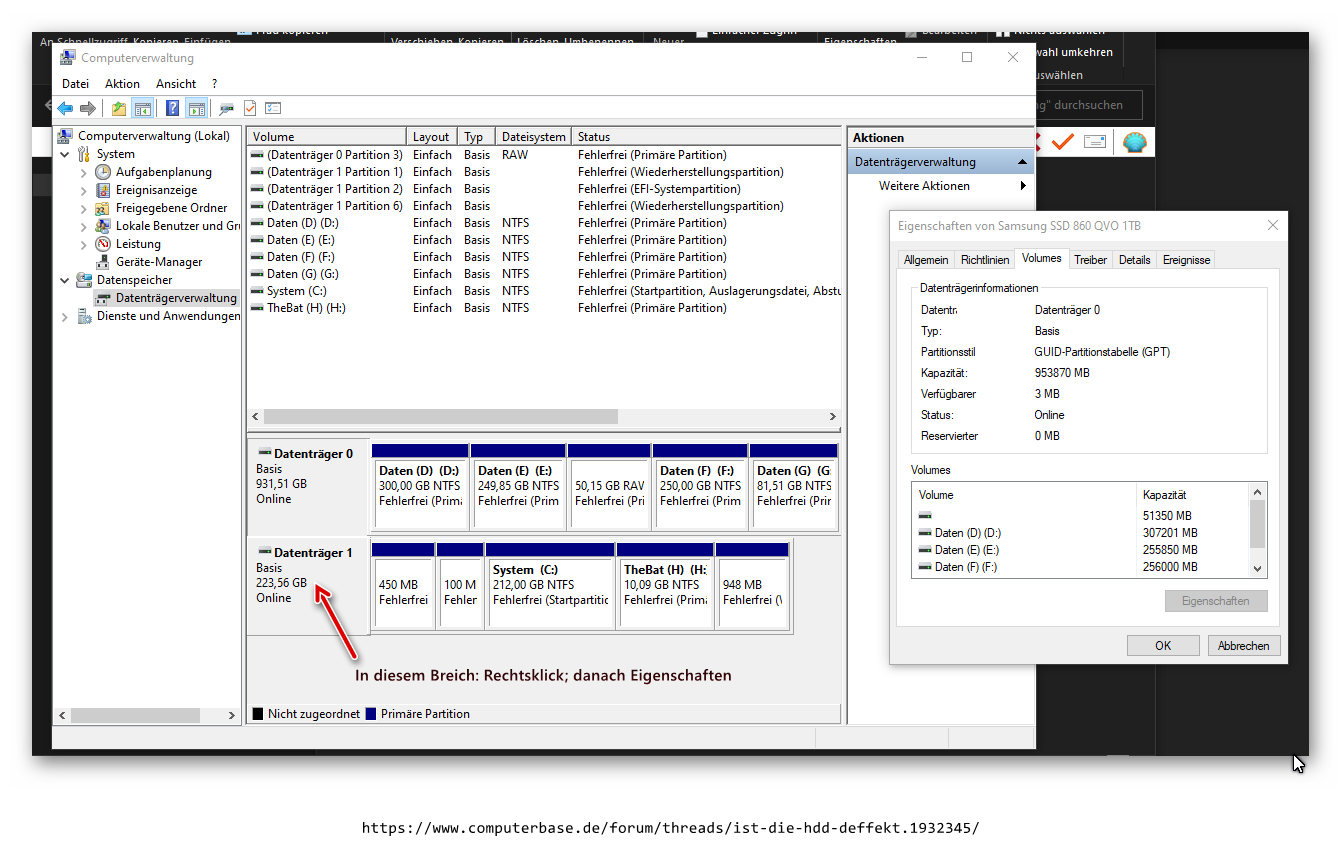Switch to the Ereignisse tab

(x=1186, y=260)
